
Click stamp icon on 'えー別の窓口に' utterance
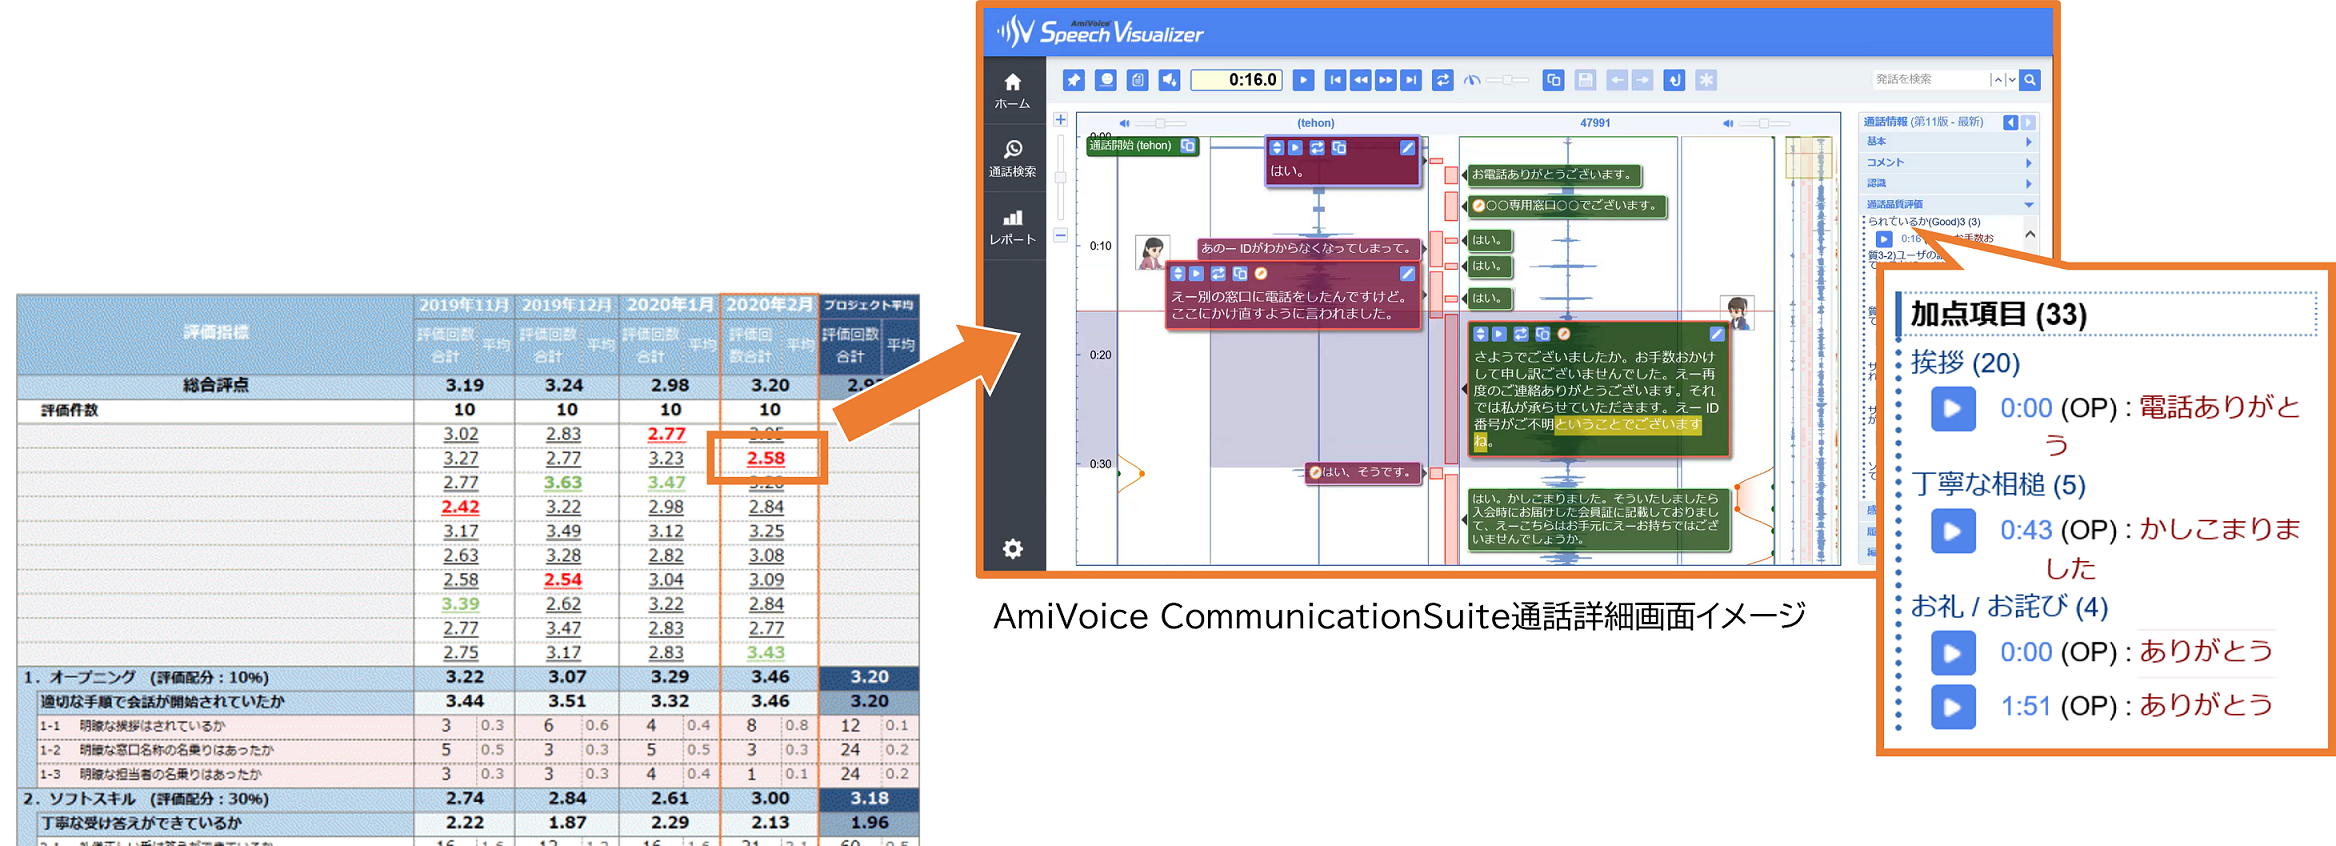[x=1261, y=273]
